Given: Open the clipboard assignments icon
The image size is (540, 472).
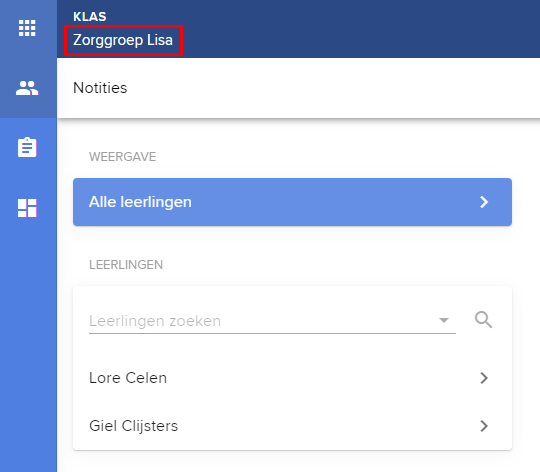Looking at the screenshot, I should click(x=27, y=147).
